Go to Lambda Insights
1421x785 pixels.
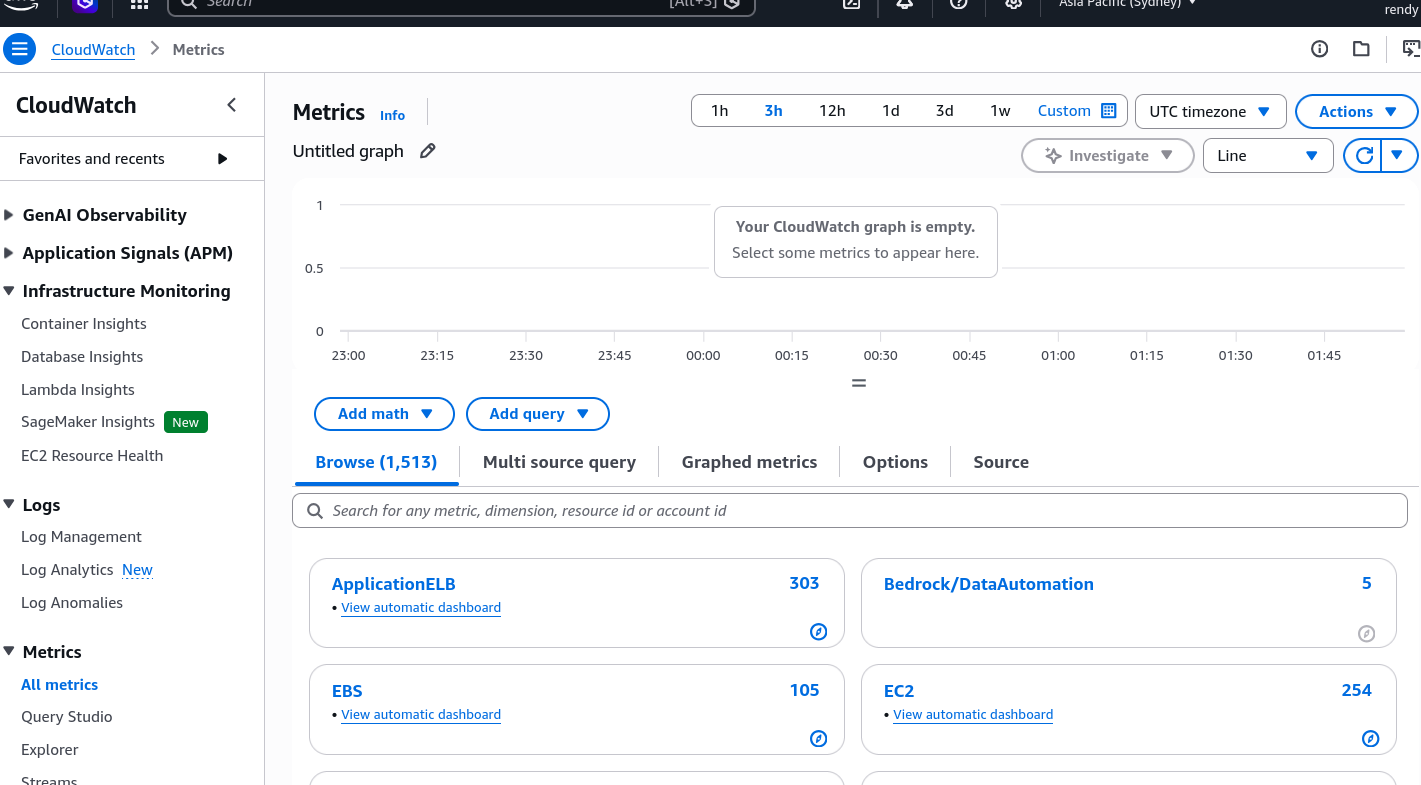[x=78, y=390]
